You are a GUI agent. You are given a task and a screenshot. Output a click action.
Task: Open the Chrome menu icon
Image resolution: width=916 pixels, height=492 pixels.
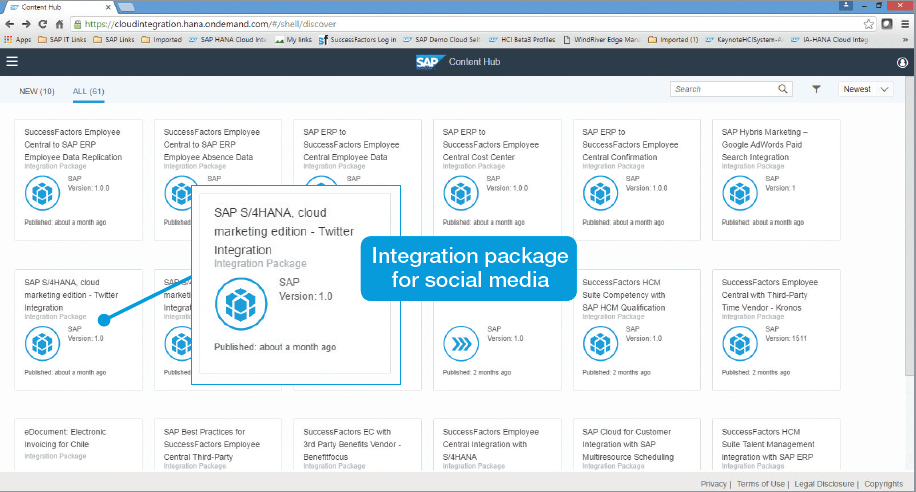[905, 24]
